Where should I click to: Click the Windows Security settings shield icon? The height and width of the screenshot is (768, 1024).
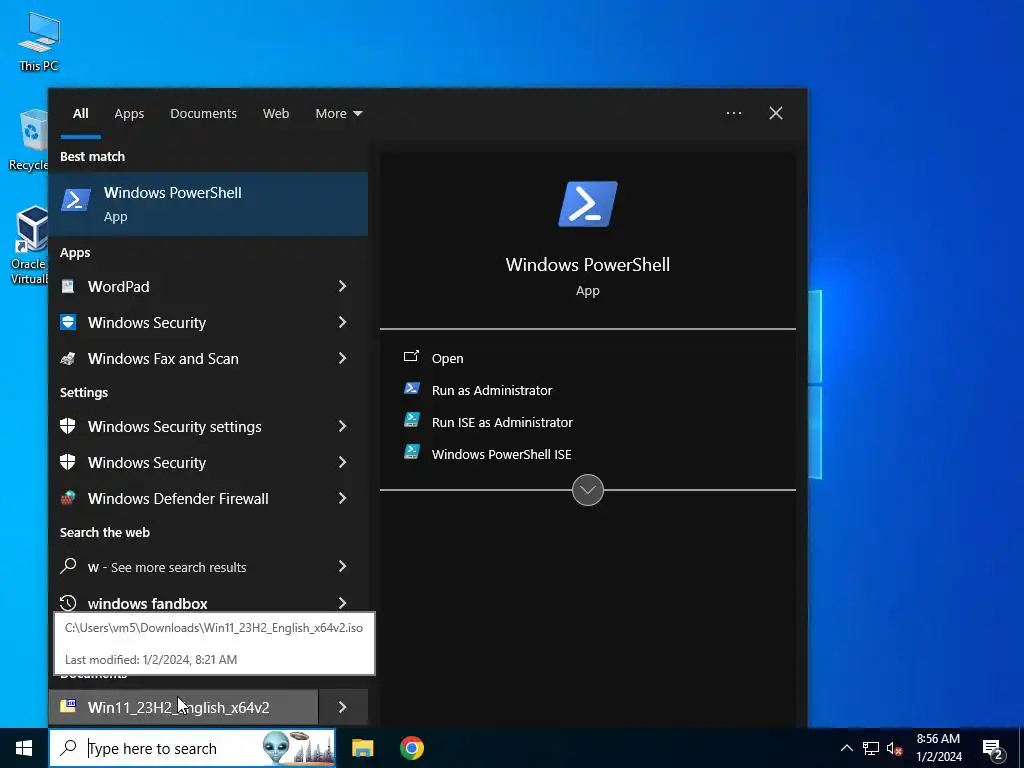68,426
